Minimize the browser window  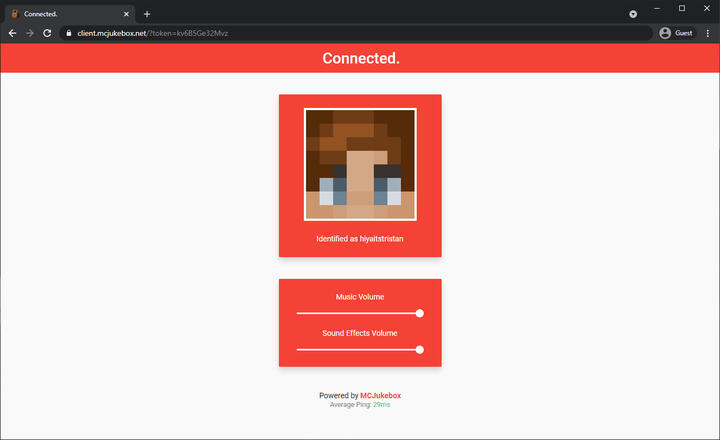[657, 8]
